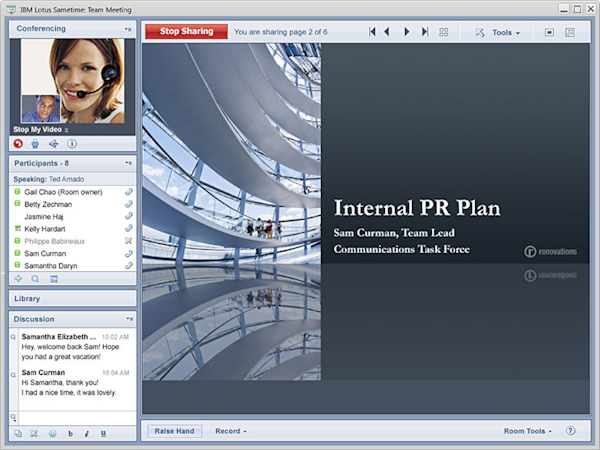Open the Participants panel menu arrow
Screen dimensions: 600x450
(x=128, y=163)
